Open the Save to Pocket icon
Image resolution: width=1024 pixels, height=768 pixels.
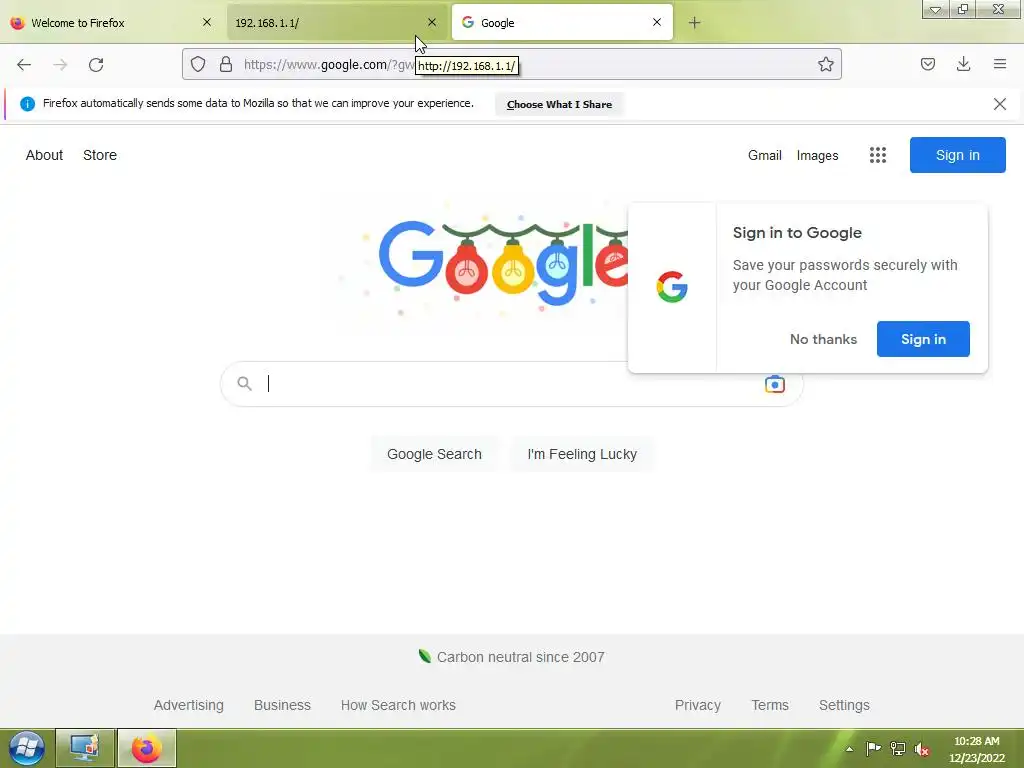(927, 64)
